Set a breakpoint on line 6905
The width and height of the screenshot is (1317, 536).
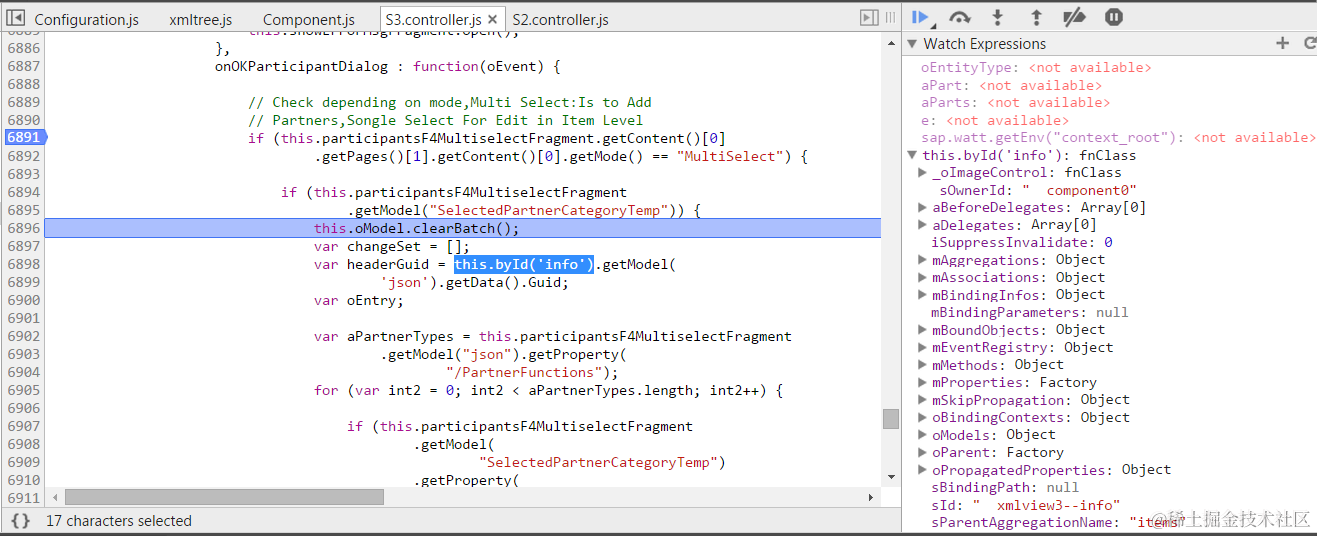(24, 390)
